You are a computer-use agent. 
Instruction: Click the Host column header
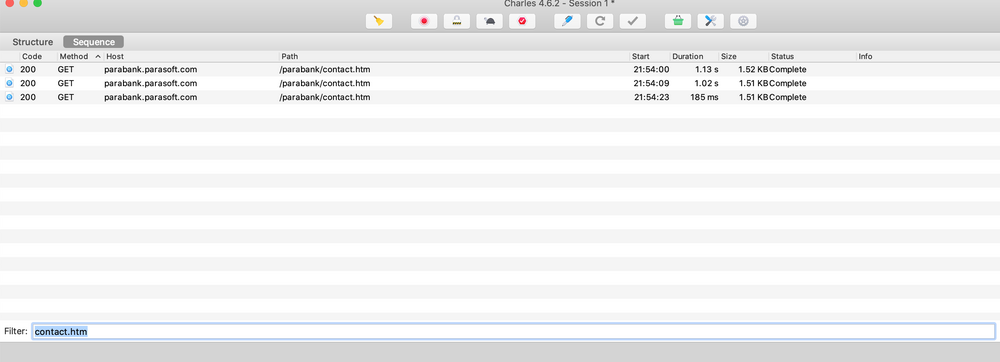pos(191,57)
